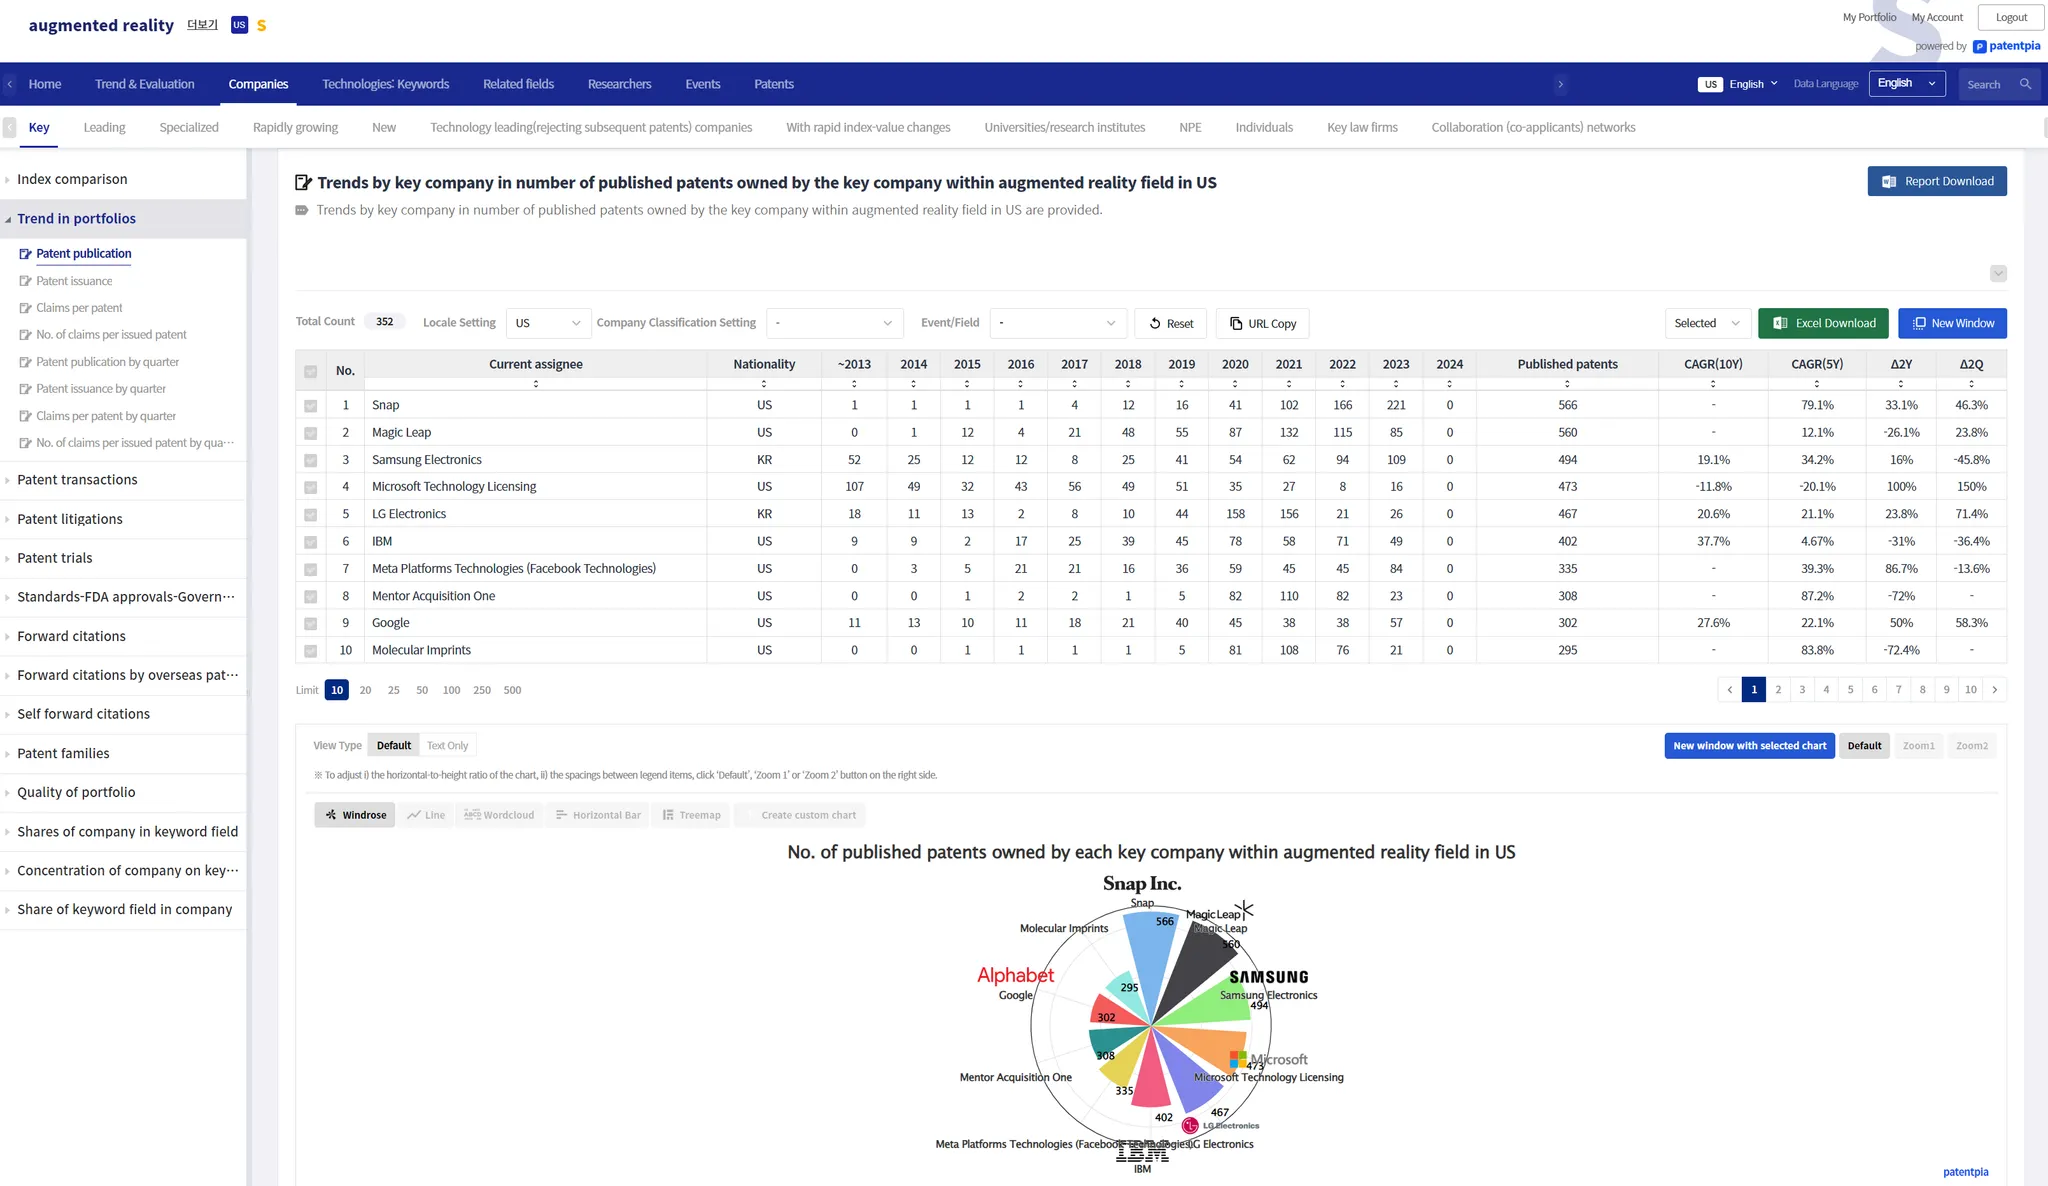Toggle the select-all header checkbox
Image resolution: width=2048 pixels, height=1186 pixels.
[x=311, y=371]
